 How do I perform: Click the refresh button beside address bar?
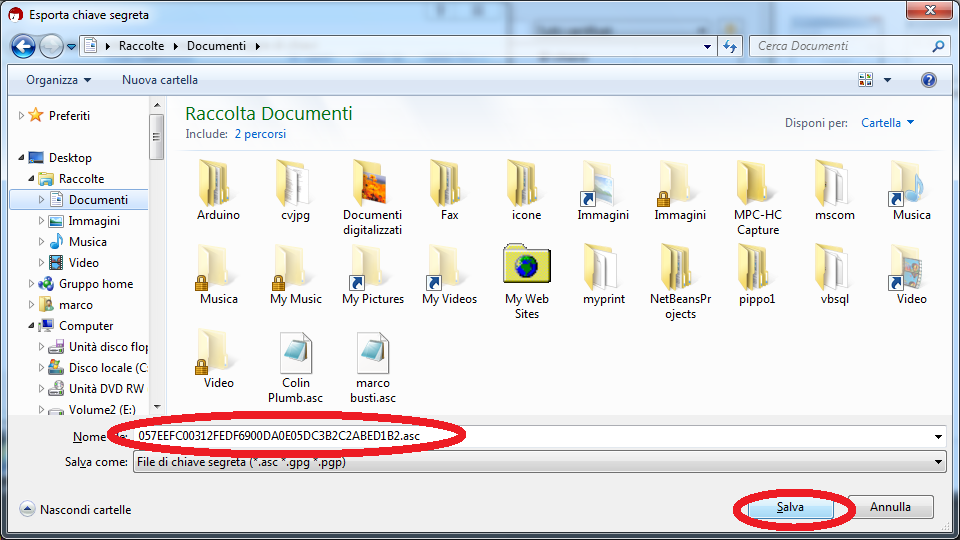tap(730, 46)
